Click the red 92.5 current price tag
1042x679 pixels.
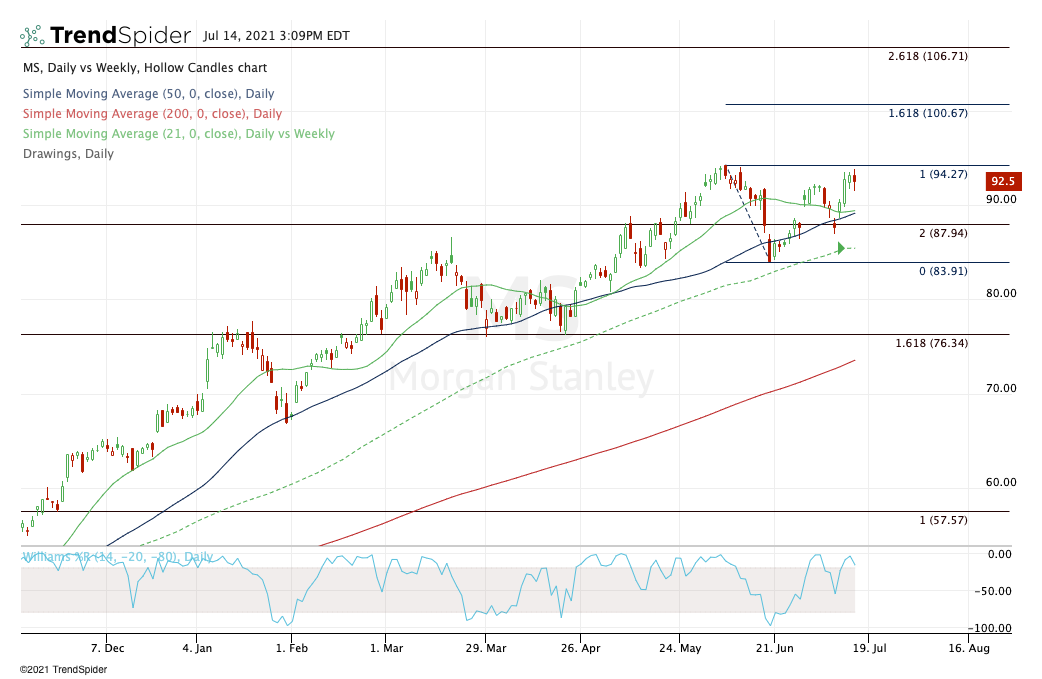1003,181
